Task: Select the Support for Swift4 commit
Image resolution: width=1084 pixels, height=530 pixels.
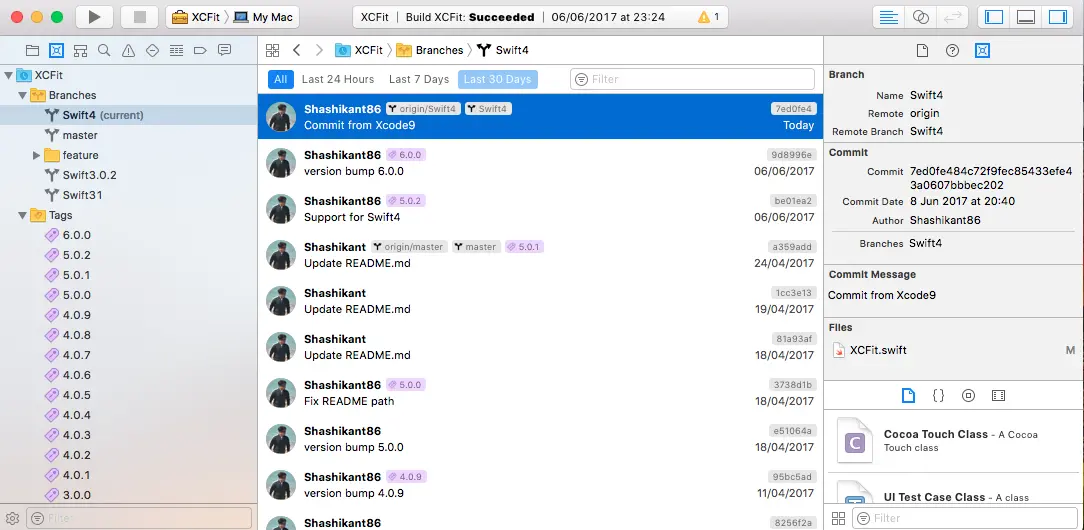Action: 540,209
